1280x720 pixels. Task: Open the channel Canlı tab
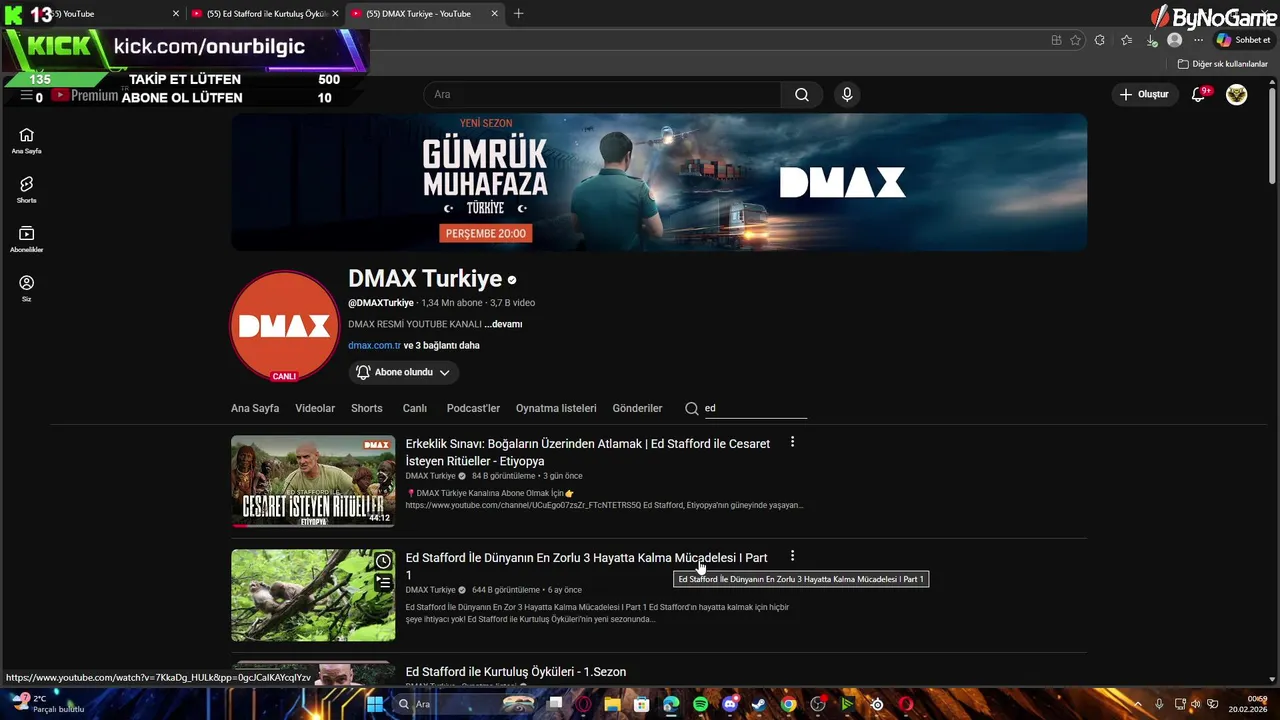pyautogui.click(x=415, y=408)
